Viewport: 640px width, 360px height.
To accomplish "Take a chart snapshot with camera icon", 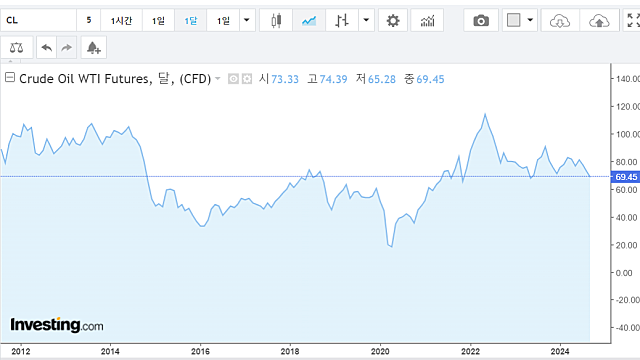I will [481, 20].
